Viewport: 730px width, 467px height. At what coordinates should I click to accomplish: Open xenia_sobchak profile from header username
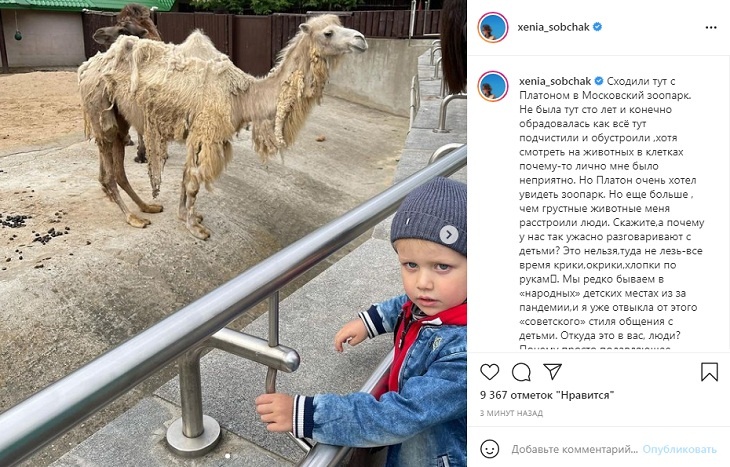(x=554, y=27)
